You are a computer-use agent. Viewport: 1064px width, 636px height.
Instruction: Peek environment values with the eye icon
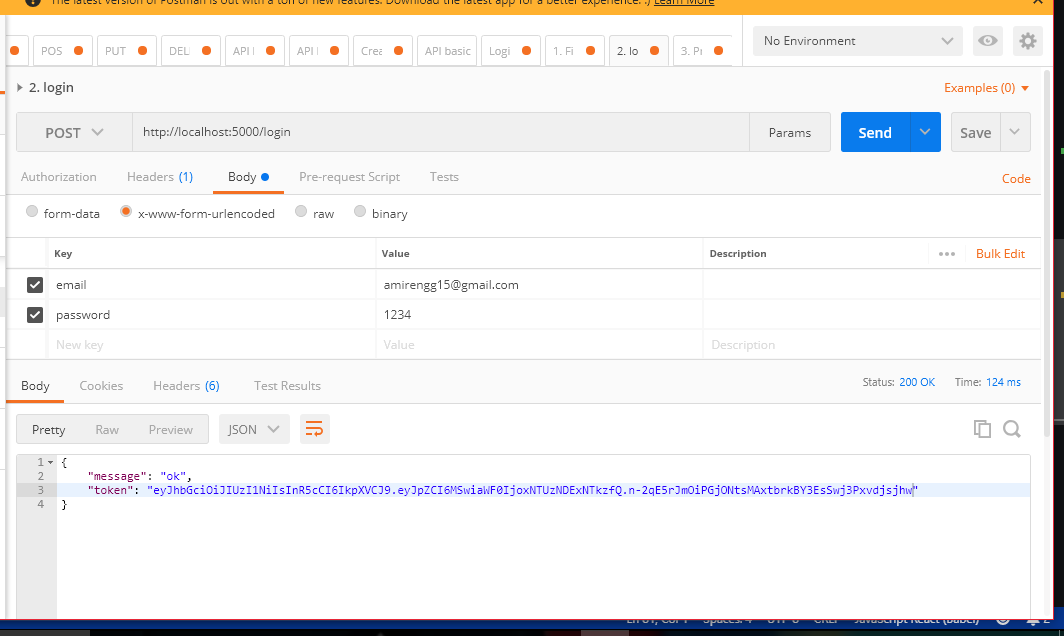pos(988,41)
